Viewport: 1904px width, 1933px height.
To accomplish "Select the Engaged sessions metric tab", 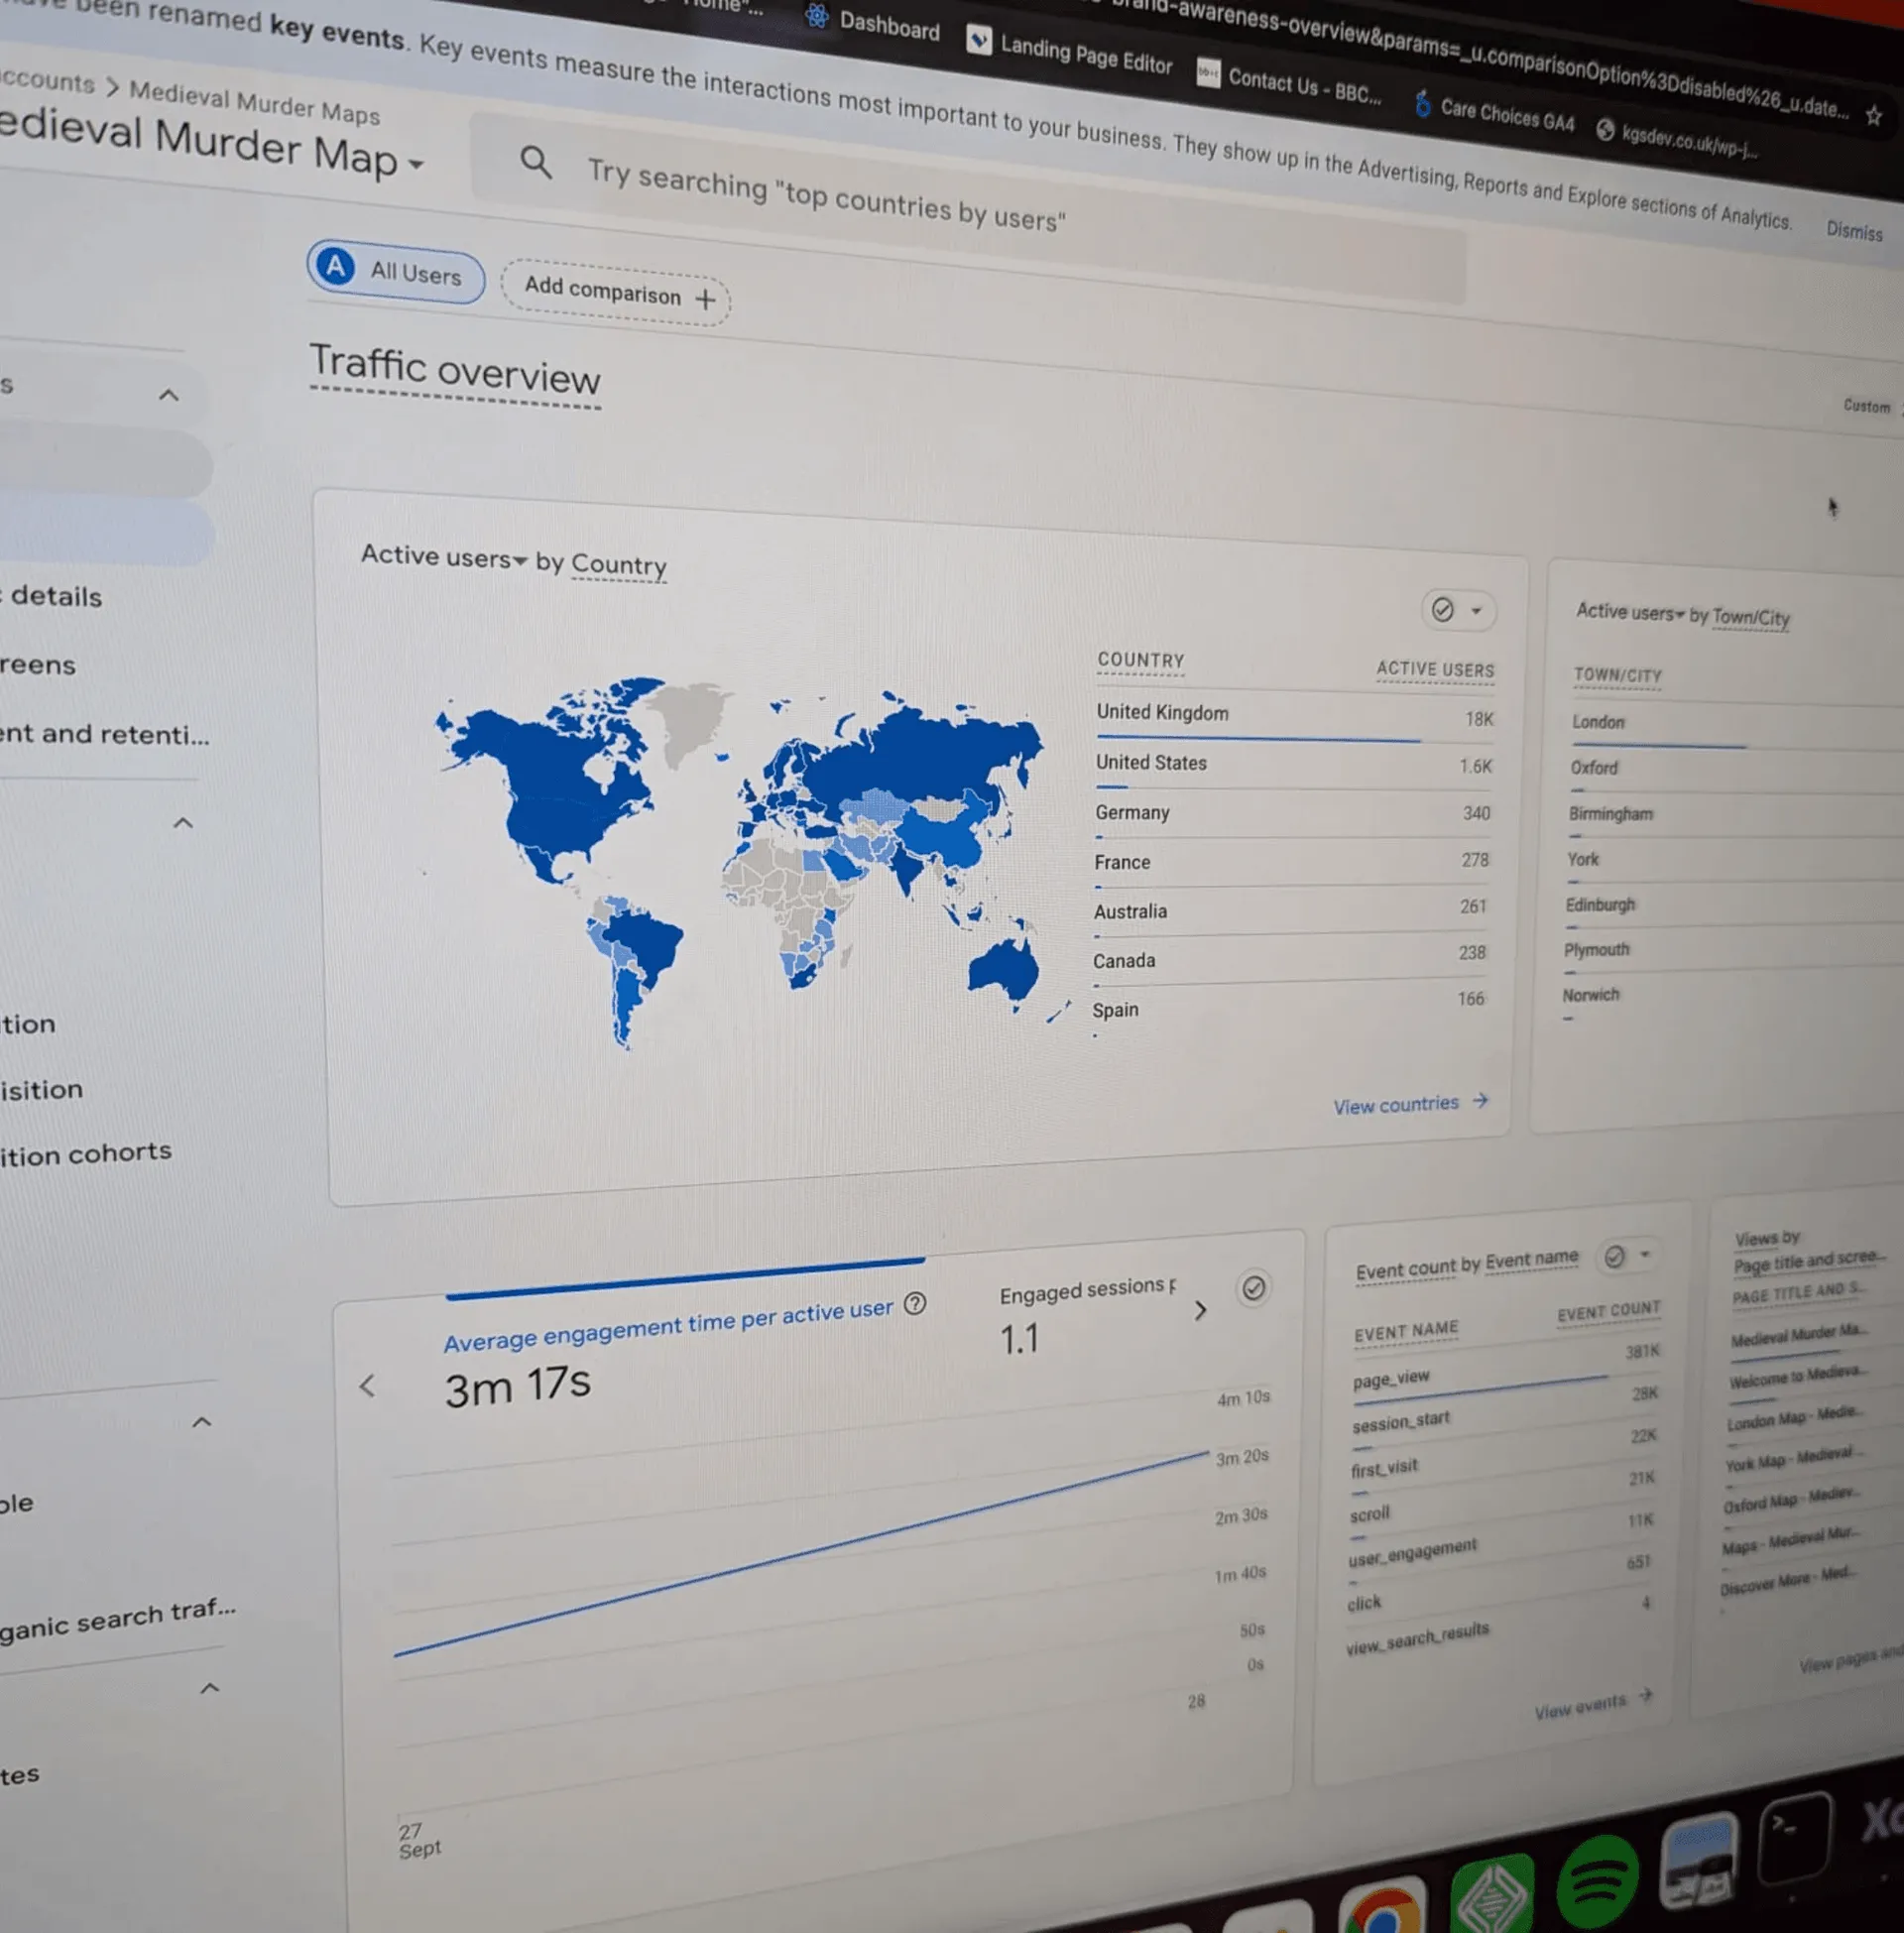I will coord(1088,1311).
